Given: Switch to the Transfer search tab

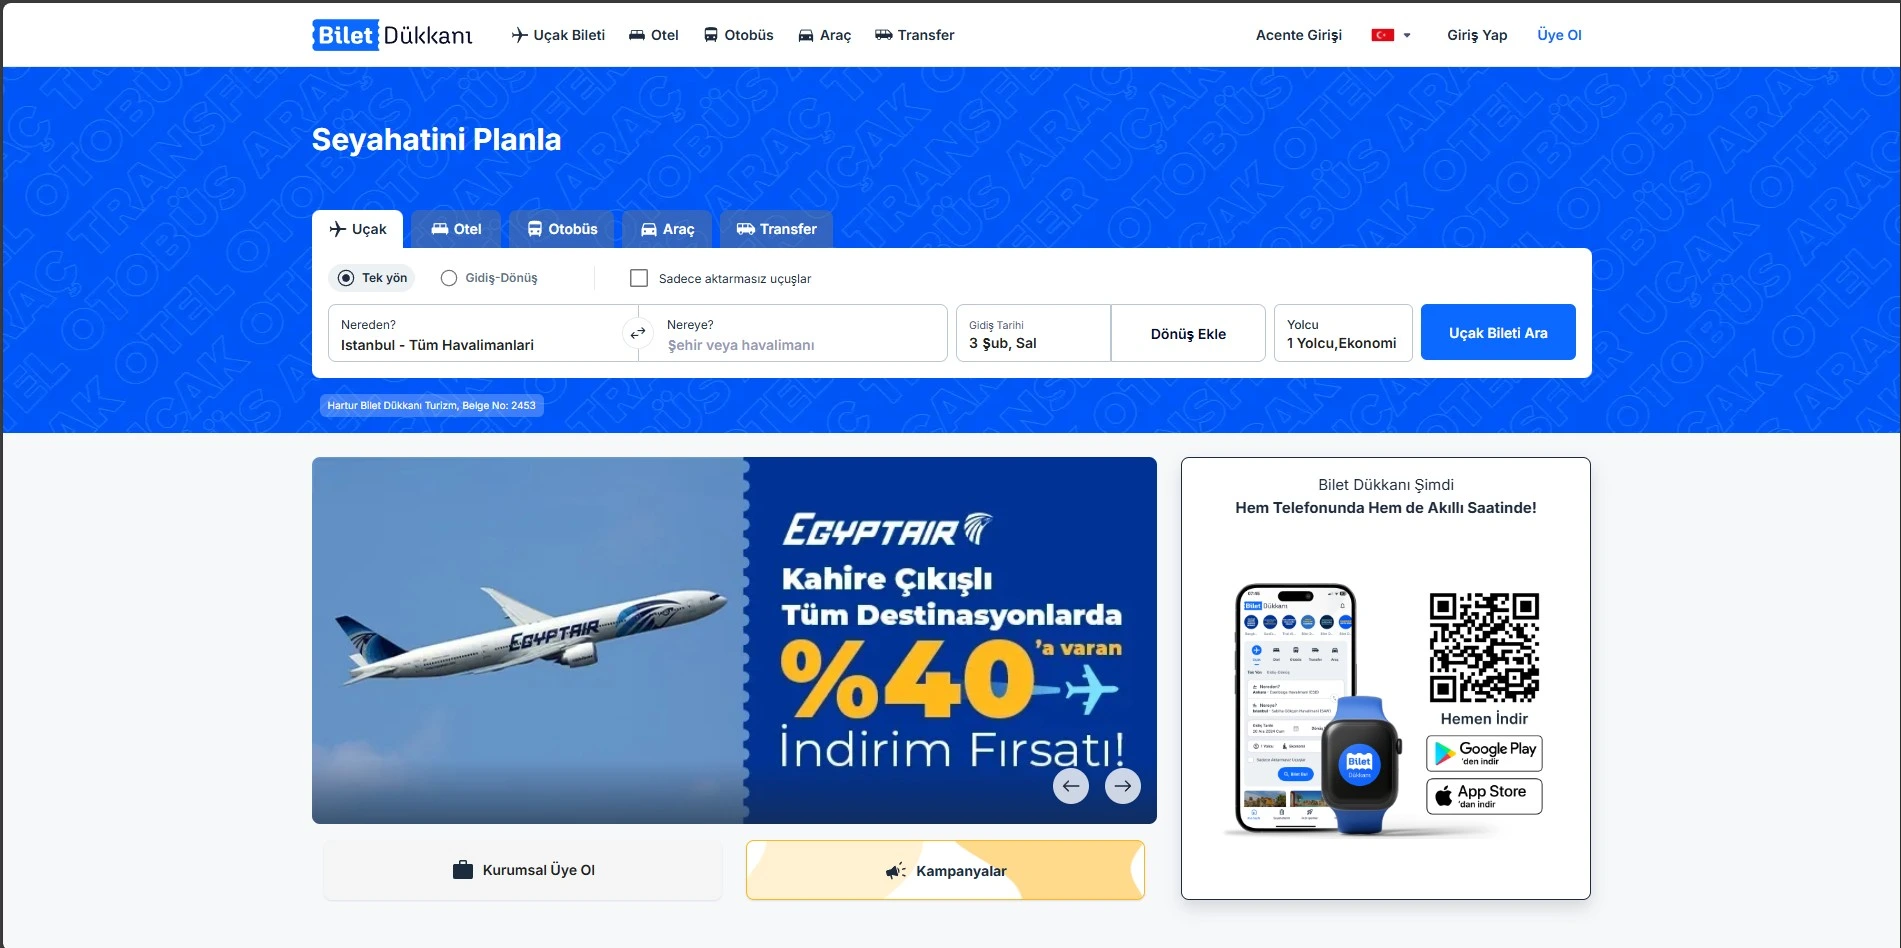Looking at the screenshot, I should click(x=776, y=229).
